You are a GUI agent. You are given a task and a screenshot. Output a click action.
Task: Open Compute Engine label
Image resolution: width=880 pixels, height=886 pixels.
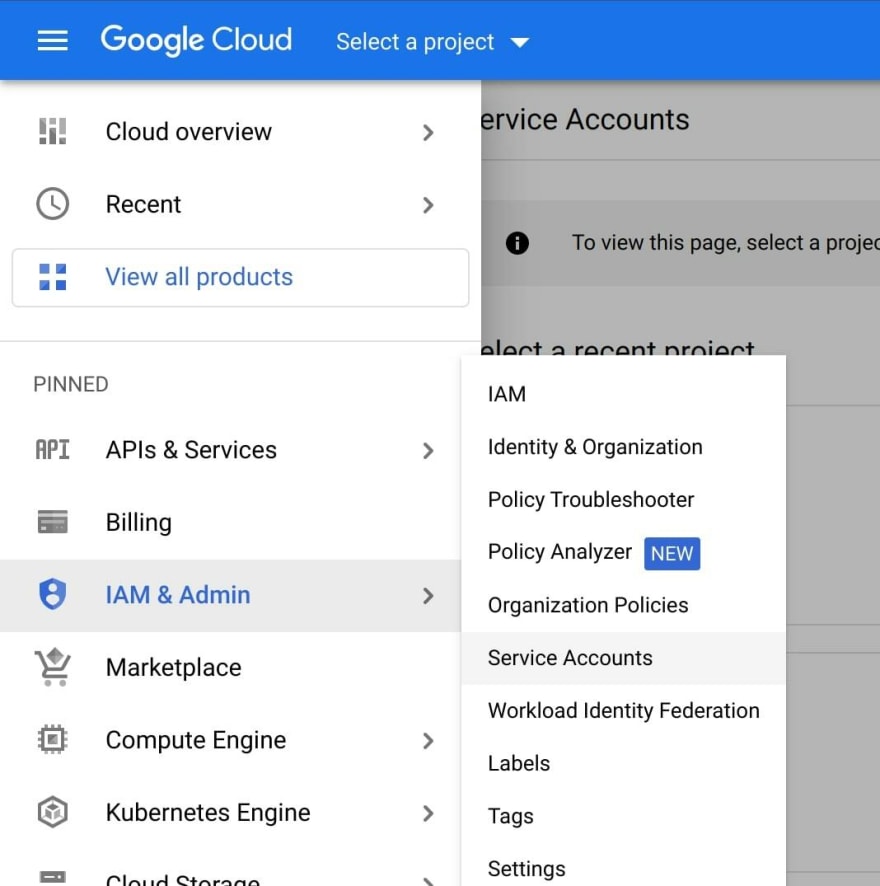[x=196, y=740]
